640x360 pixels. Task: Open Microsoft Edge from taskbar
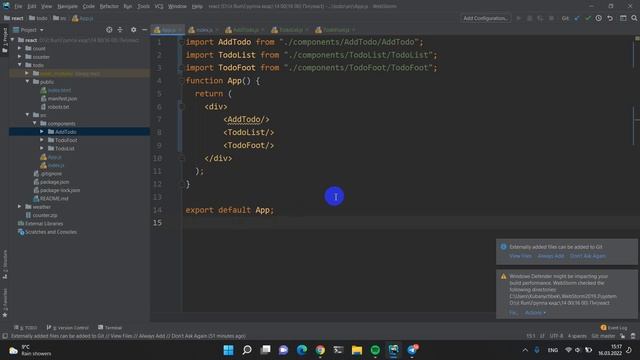coord(302,350)
